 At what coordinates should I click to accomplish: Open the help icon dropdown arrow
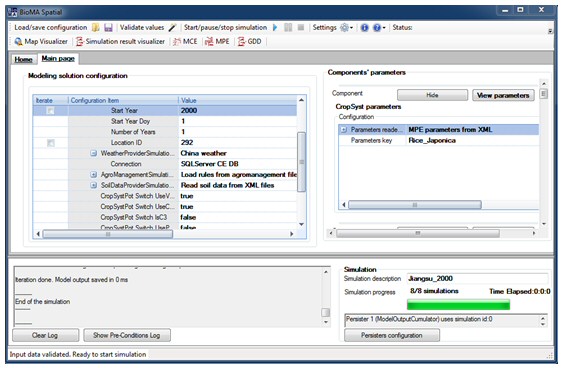point(384,28)
